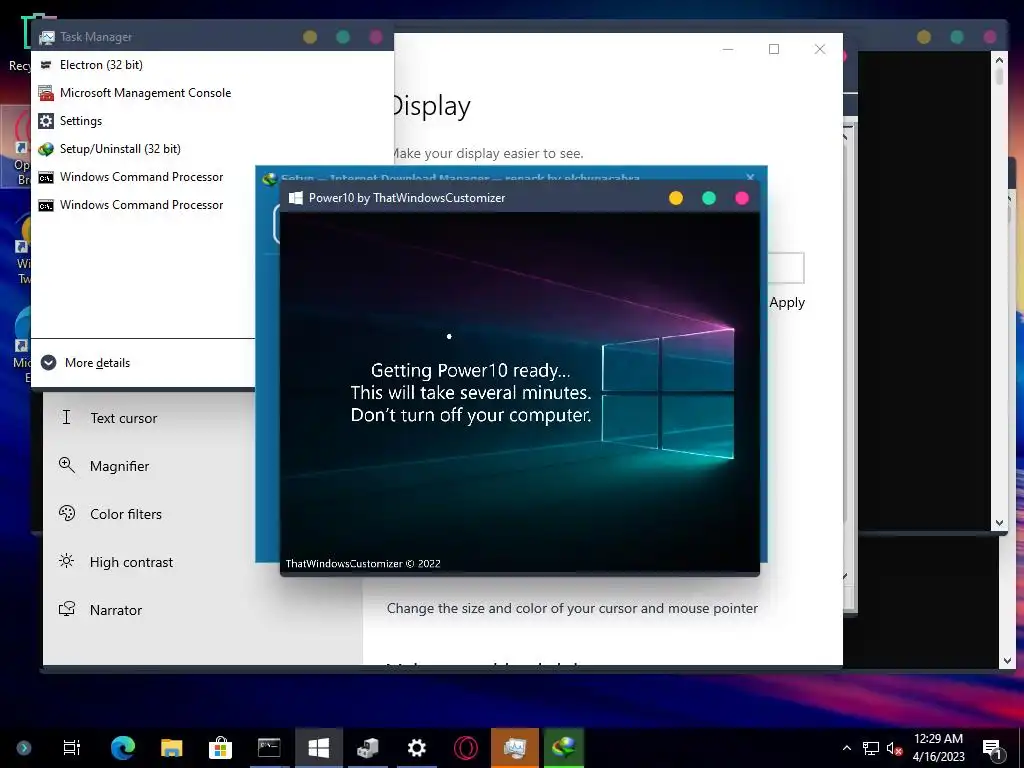Open the notification center
This screenshot has height=768, width=1024.
[992, 748]
